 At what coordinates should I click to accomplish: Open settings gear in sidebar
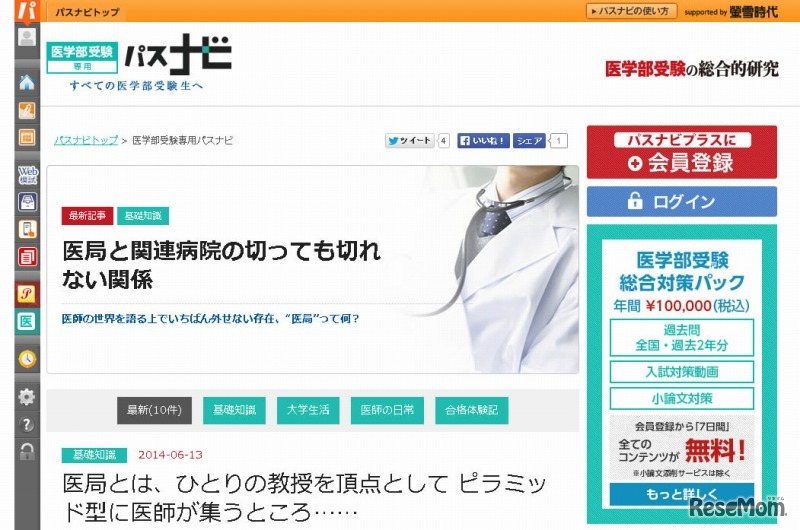click(27, 397)
